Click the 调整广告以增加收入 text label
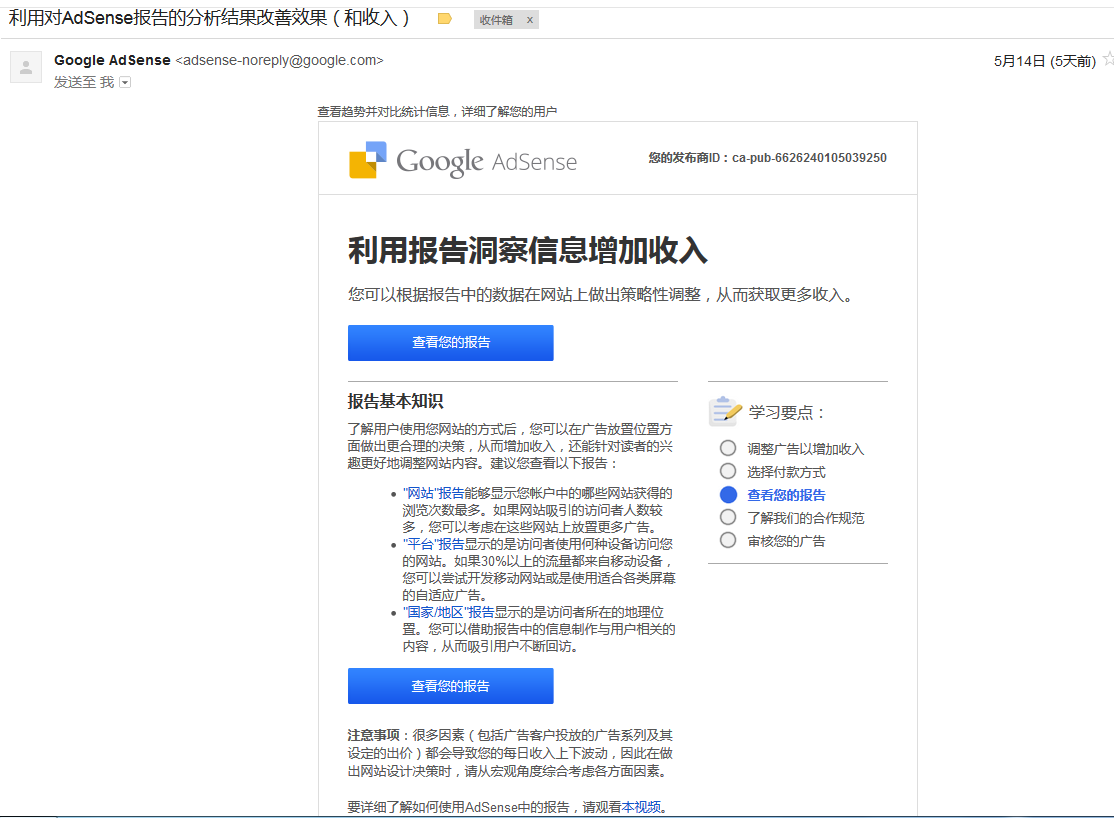The width and height of the screenshot is (1114, 818). (x=806, y=449)
